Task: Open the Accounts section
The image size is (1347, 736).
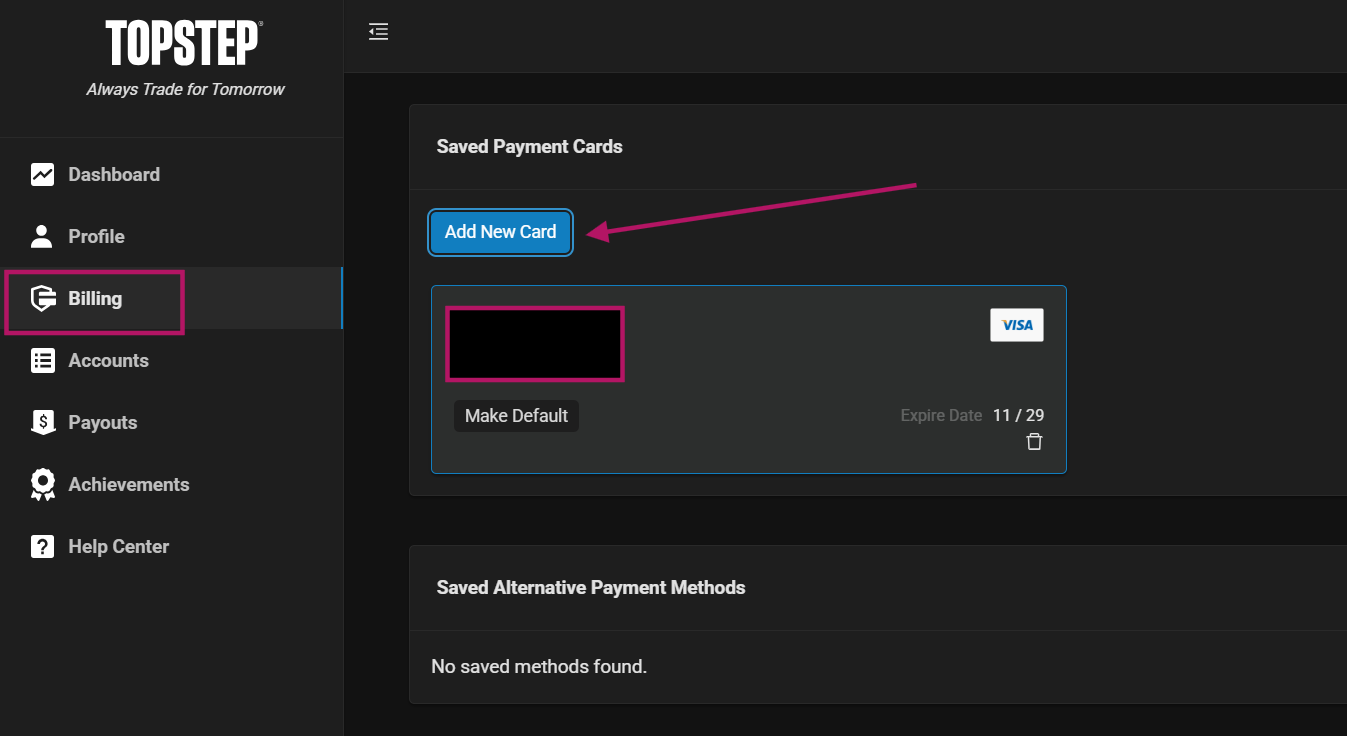Action: click(171, 361)
